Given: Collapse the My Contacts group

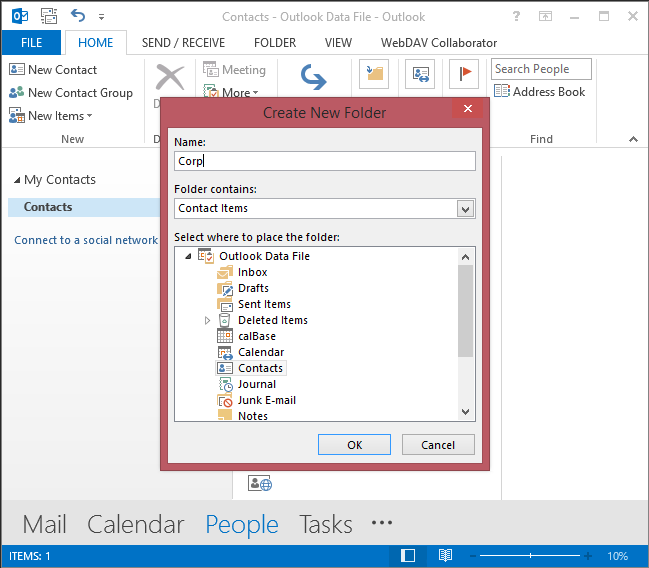Looking at the screenshot, I should [17, 180].
